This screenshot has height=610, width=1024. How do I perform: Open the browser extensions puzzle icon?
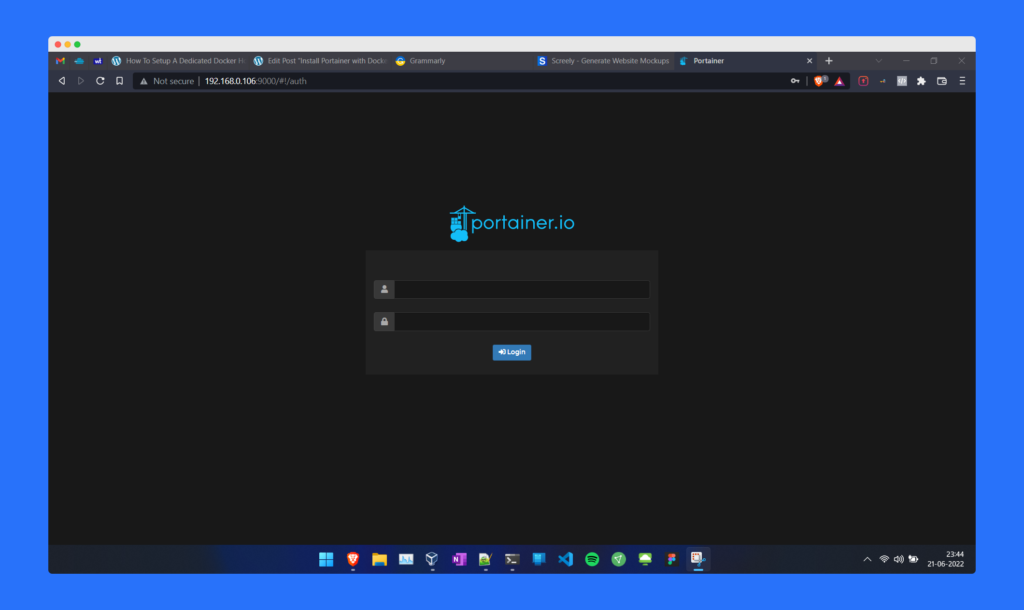[921, 81]
